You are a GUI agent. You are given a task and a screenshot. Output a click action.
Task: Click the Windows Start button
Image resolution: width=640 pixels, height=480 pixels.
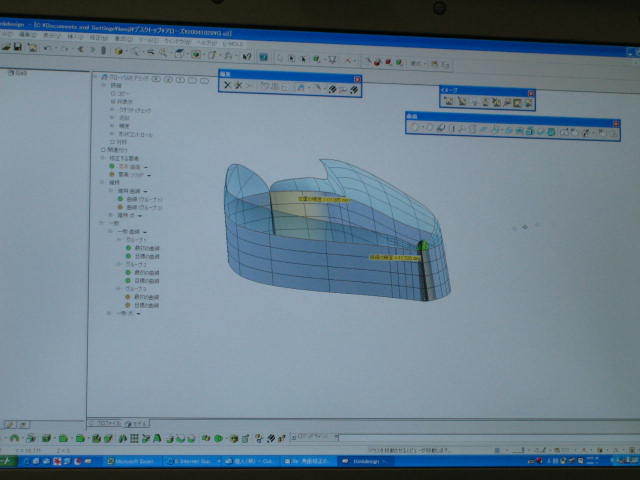[8, 461]
